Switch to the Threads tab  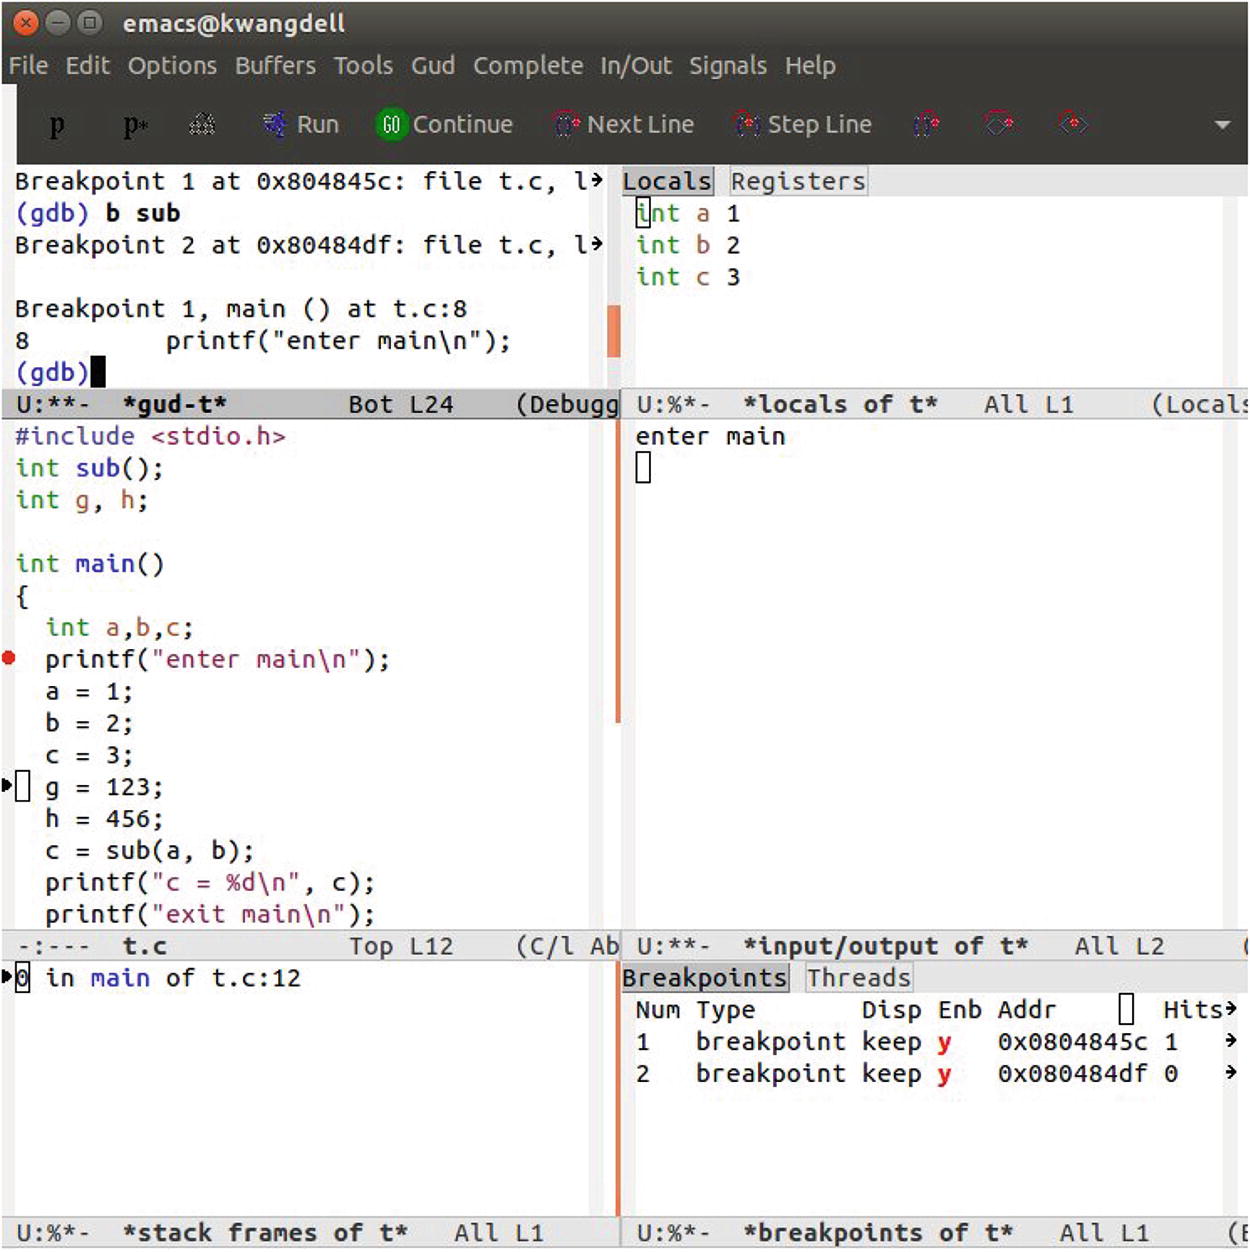(859, 978)
